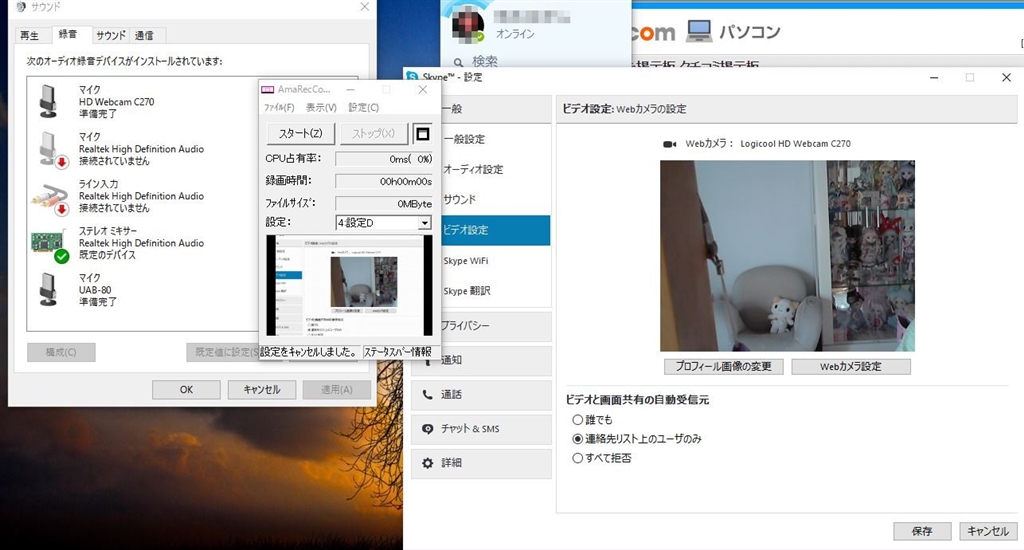Click the CPU占有率 value field
1024x550 pixels.
tap(383, 159)
